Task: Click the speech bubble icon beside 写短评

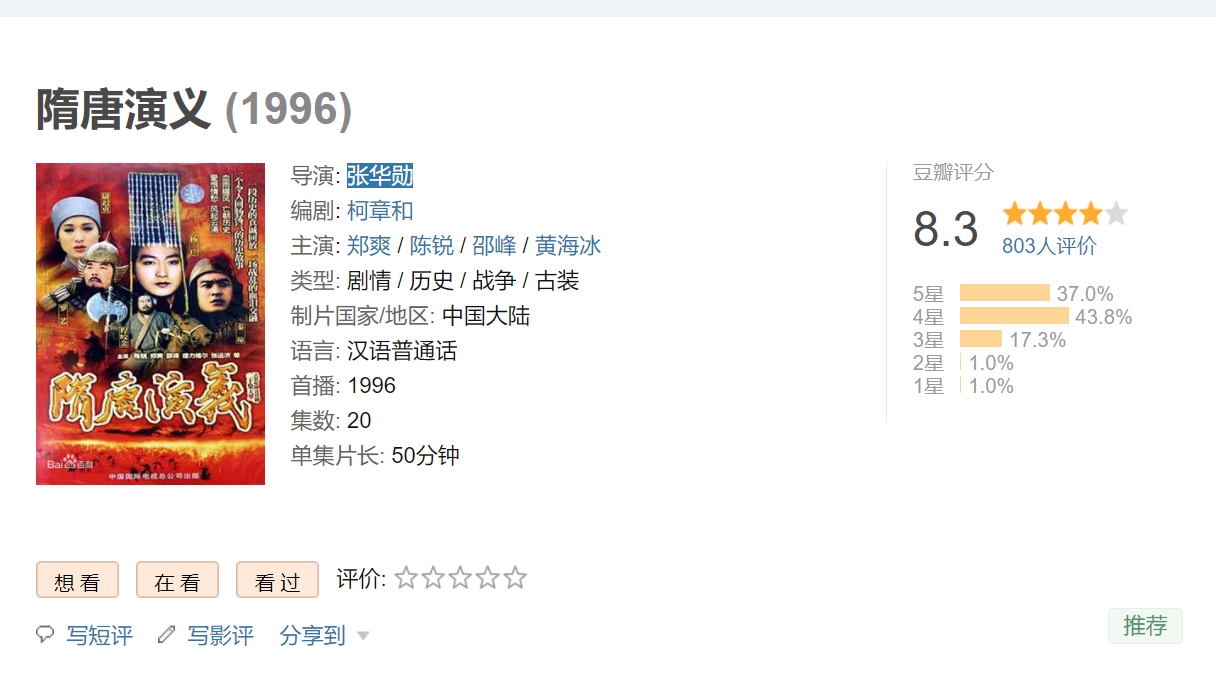Action: pos(45,634)
